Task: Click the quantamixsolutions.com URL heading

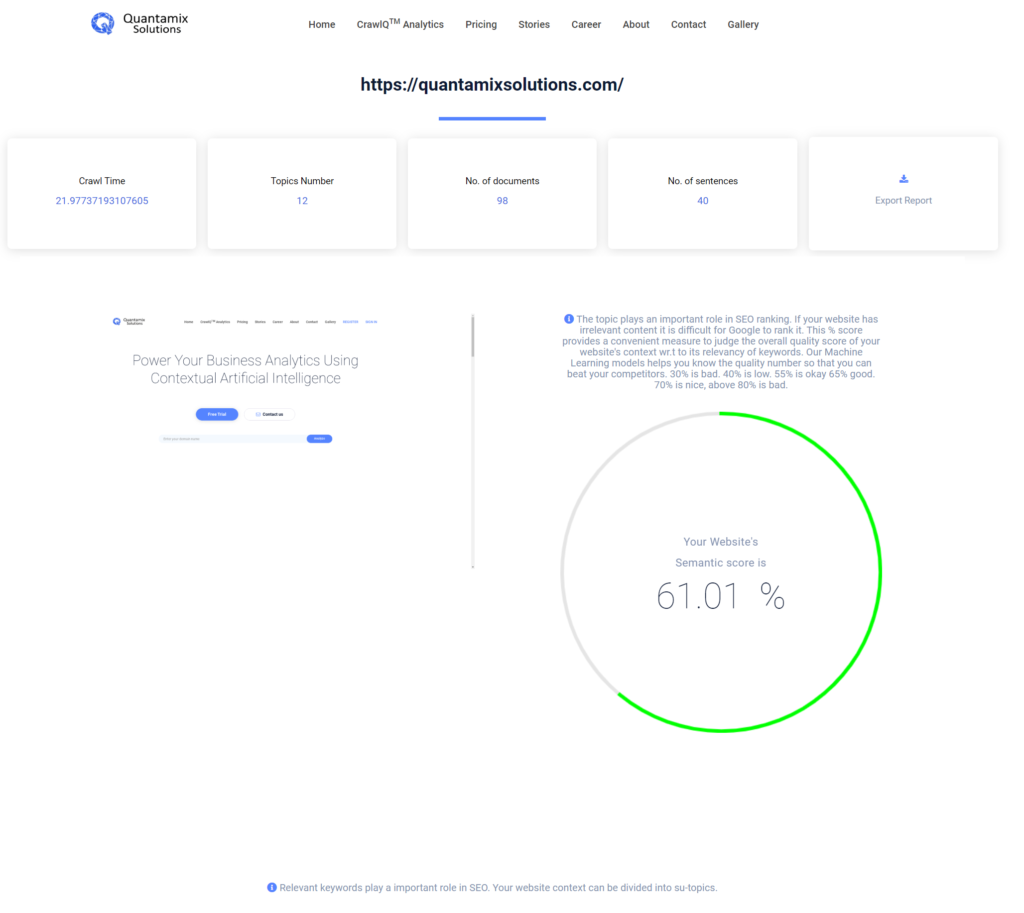Action: point(492,85)
